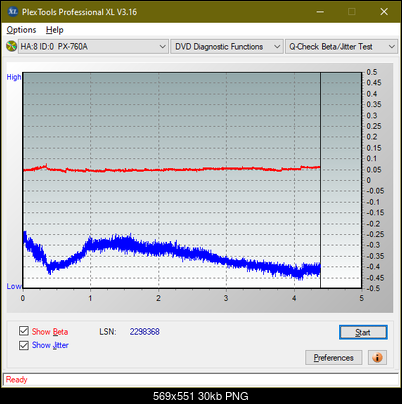The image size is (402, 404).
Task: Open the Q-Check Beta/Jitter Test dropdown
Action: point(341,47)
